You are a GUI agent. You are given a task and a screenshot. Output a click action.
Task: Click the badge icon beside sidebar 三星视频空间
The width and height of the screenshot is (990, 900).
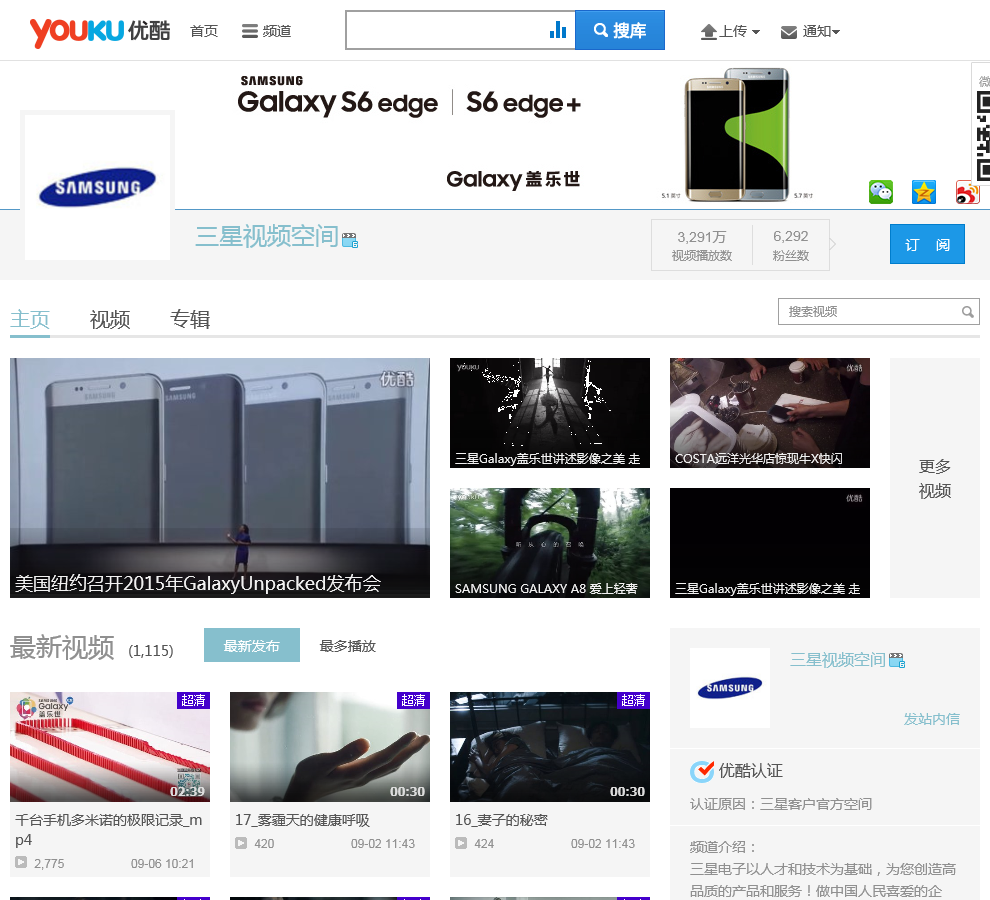point(897,661)
